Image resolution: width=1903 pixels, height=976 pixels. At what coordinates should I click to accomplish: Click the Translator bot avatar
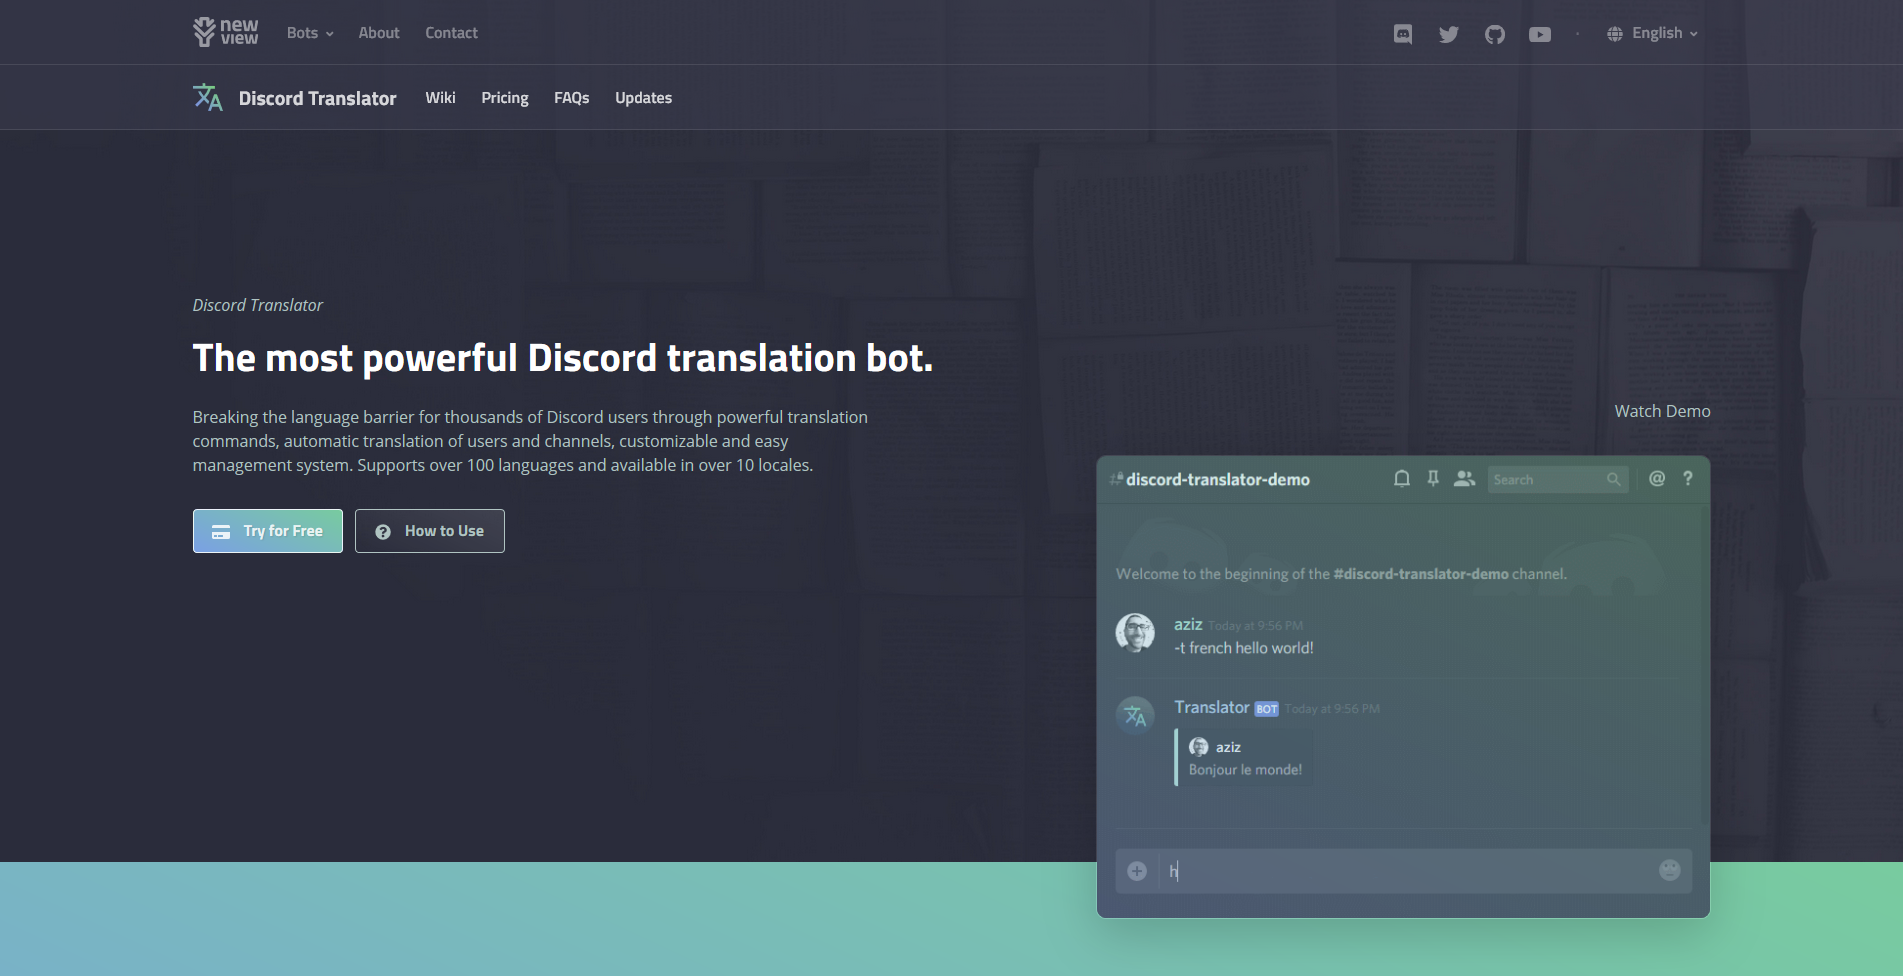pos(1135,716)
